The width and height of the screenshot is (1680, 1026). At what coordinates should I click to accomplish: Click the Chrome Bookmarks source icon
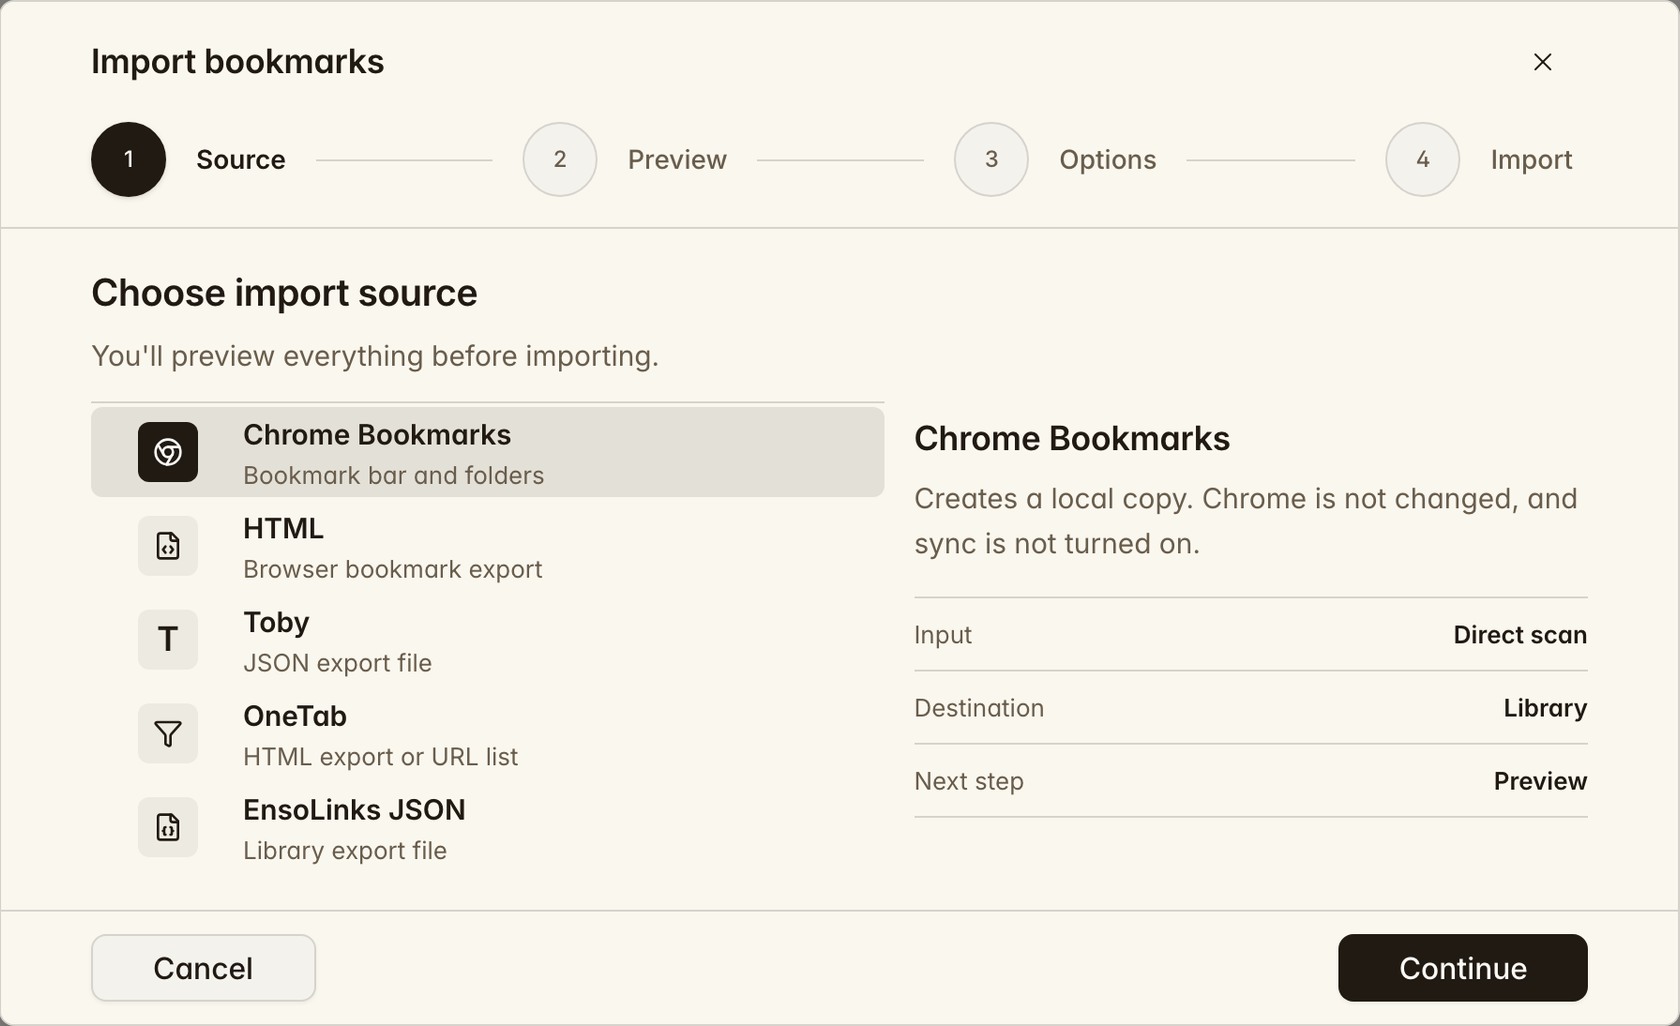pyautogui.click(x=168, y=452)
